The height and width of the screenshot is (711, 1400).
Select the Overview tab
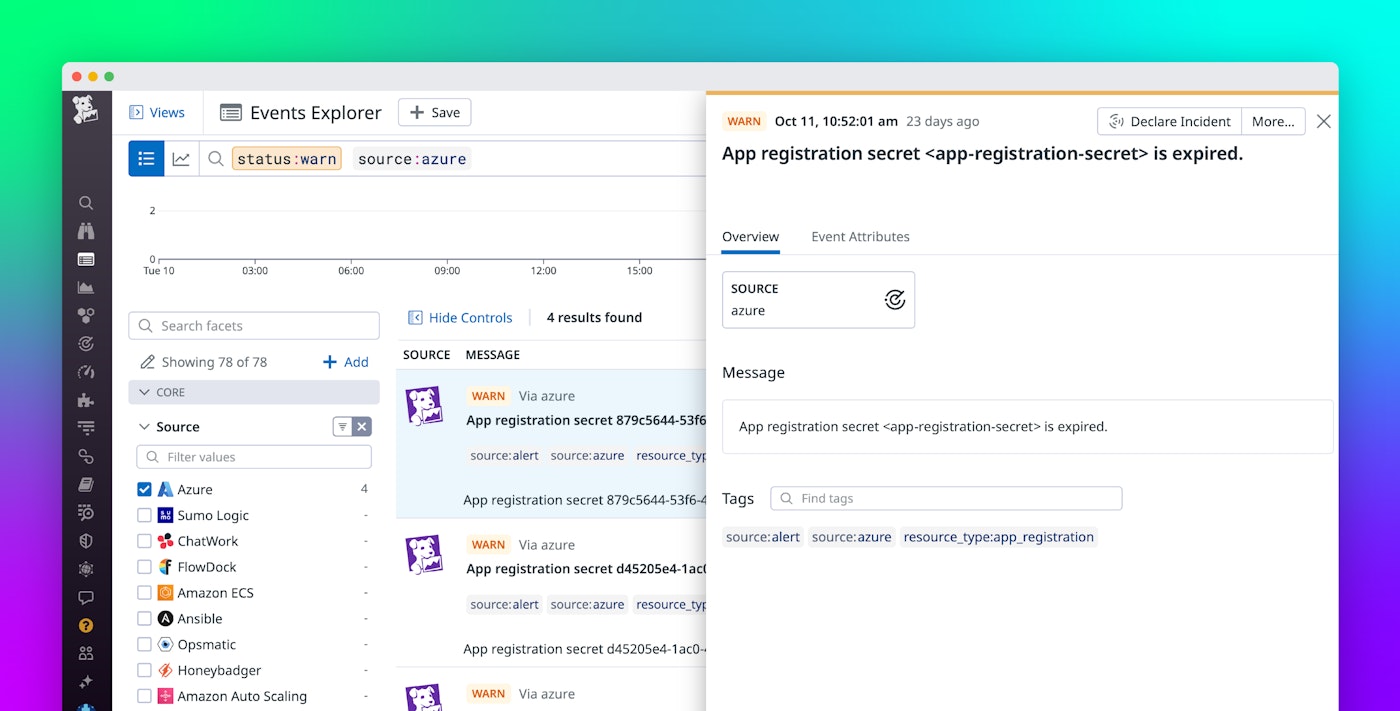pyautogui.click(x=750, y=237)
